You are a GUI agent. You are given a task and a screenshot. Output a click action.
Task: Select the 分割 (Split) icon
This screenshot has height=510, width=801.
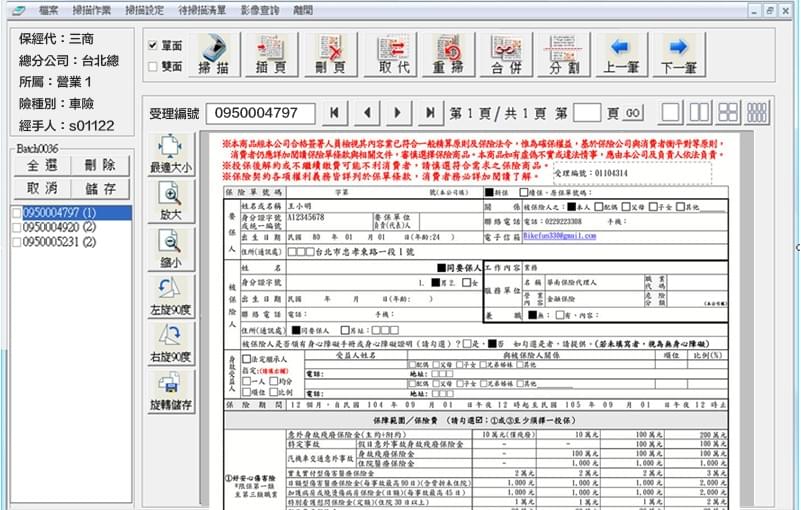(565, 54)
